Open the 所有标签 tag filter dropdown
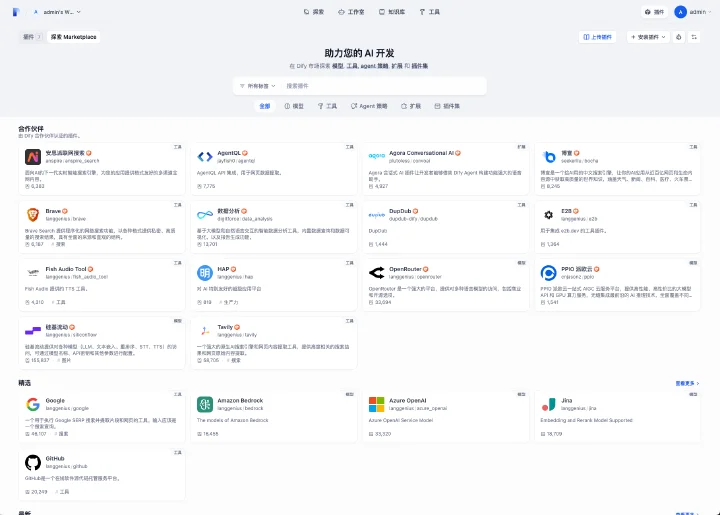 click(x=258, y=86)
